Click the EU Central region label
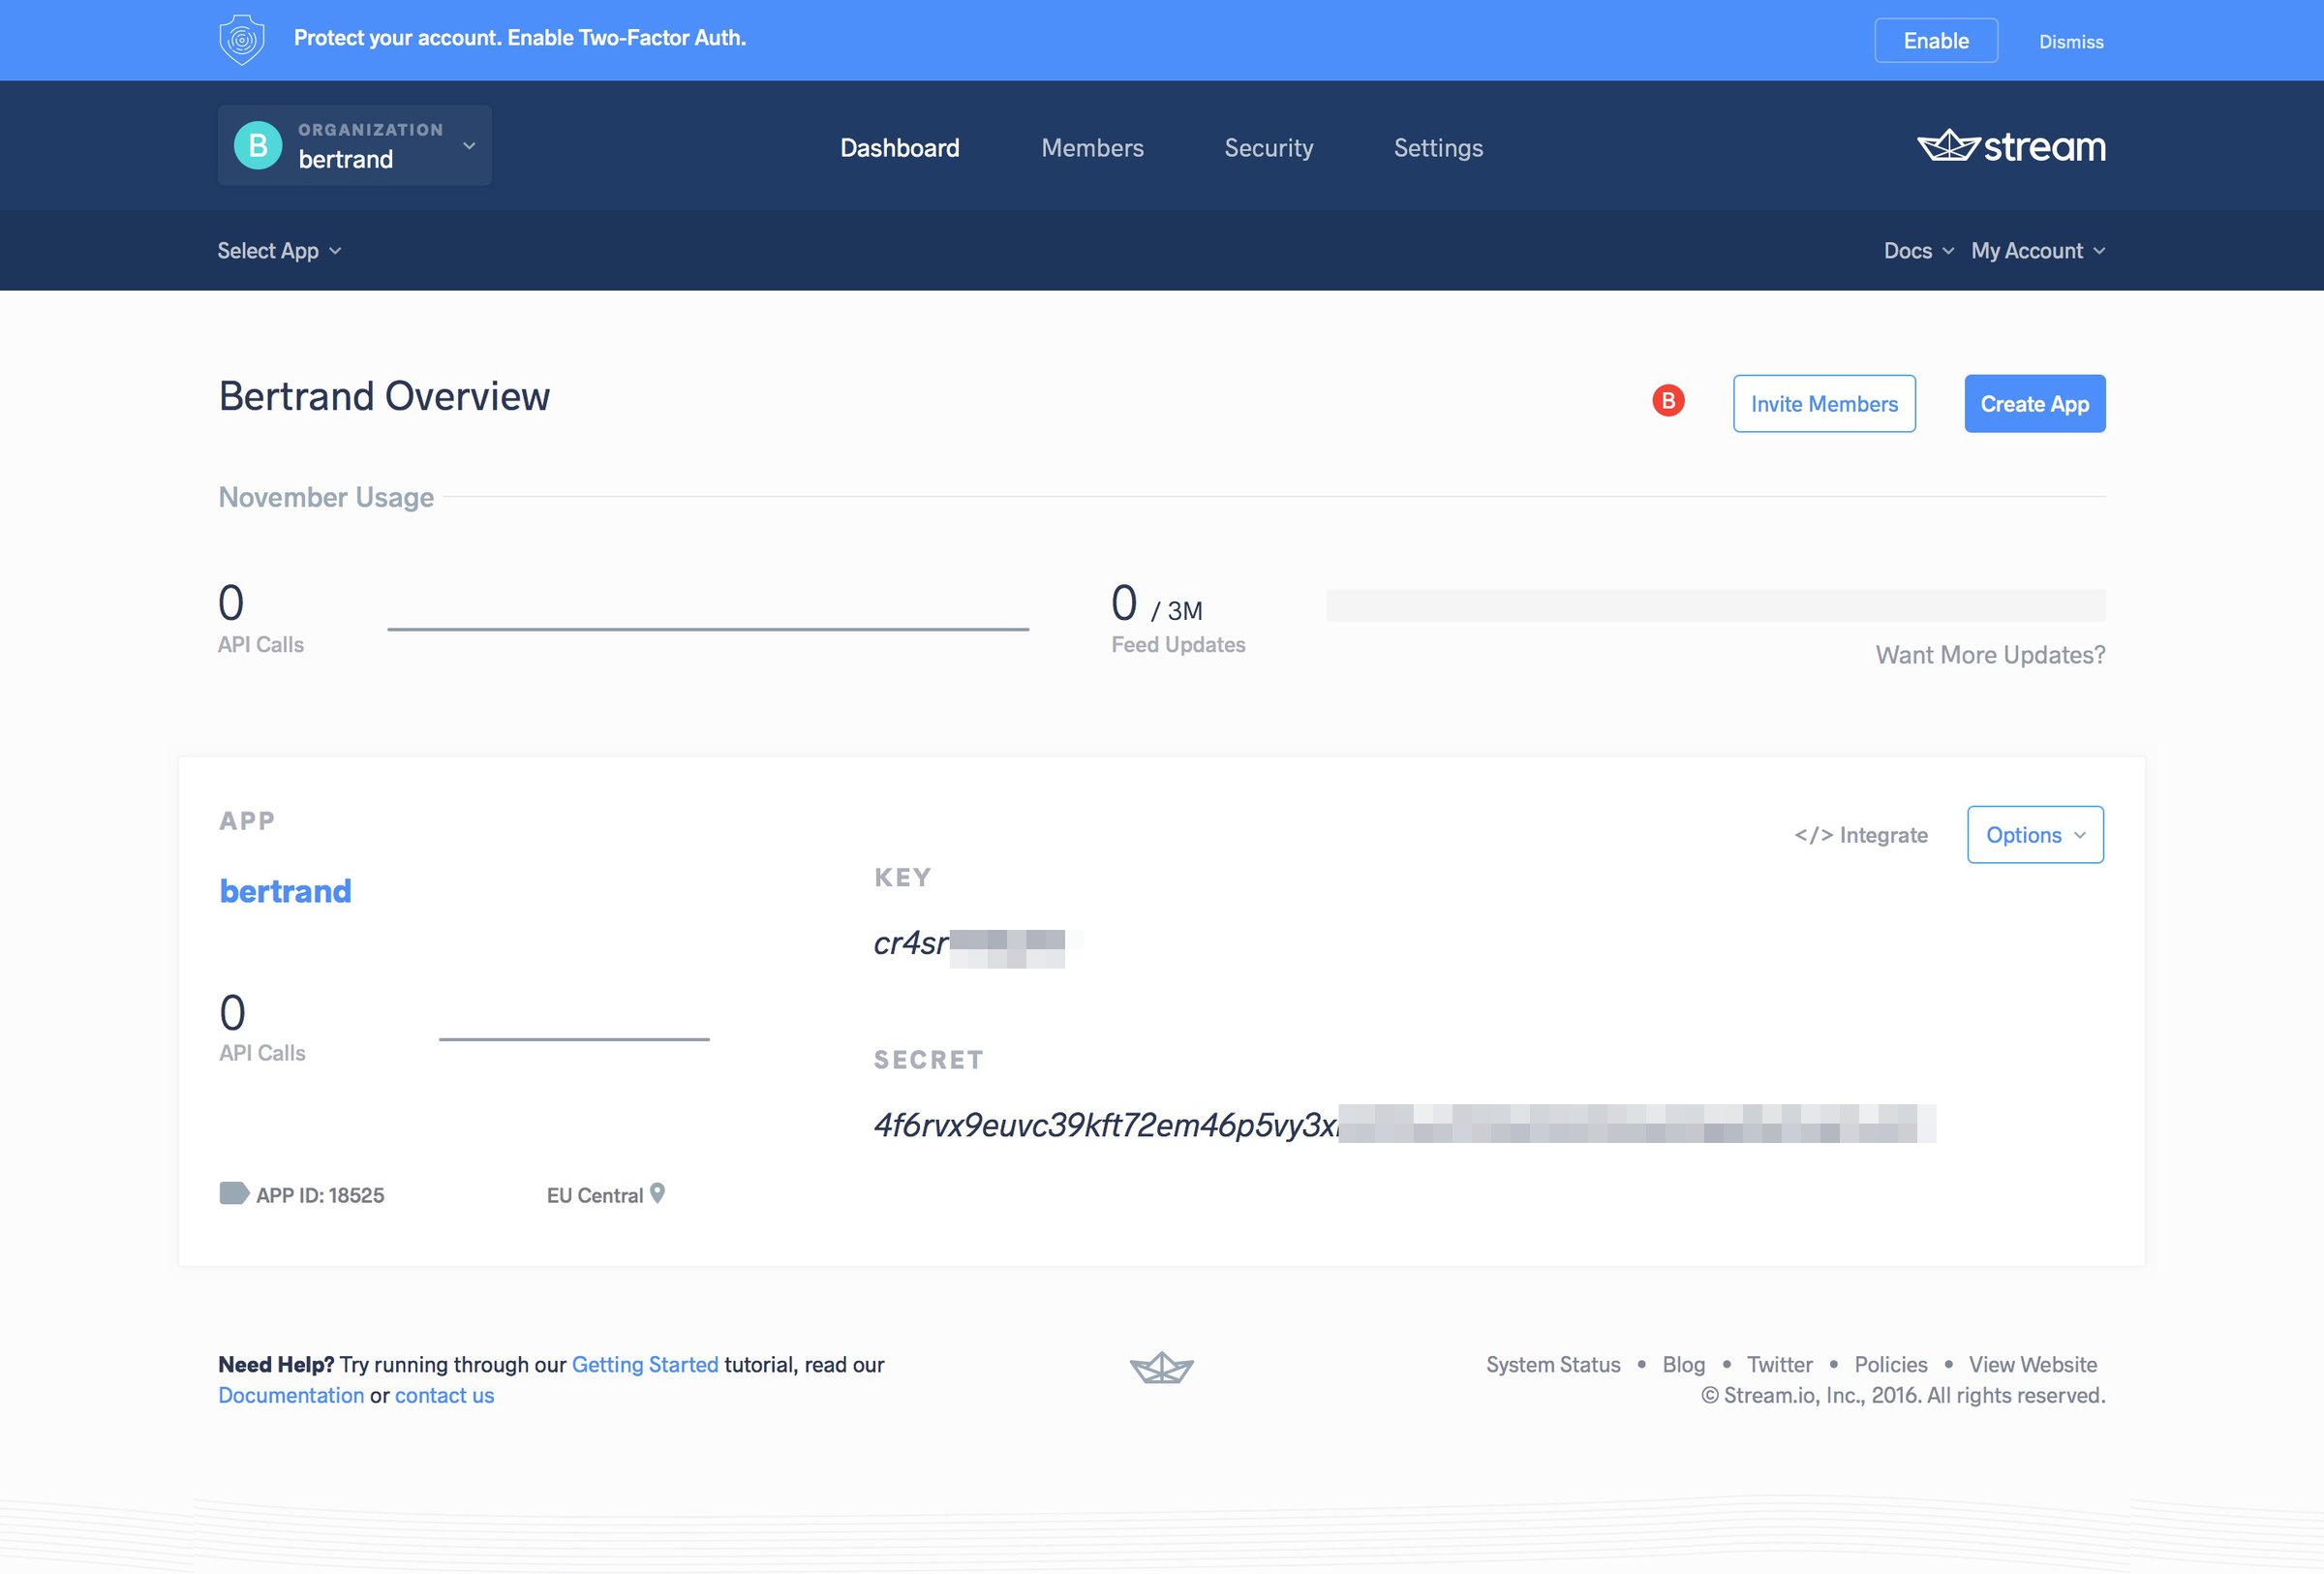The height and width of the screenshot is (1574, 2324). click(595, 1196)
